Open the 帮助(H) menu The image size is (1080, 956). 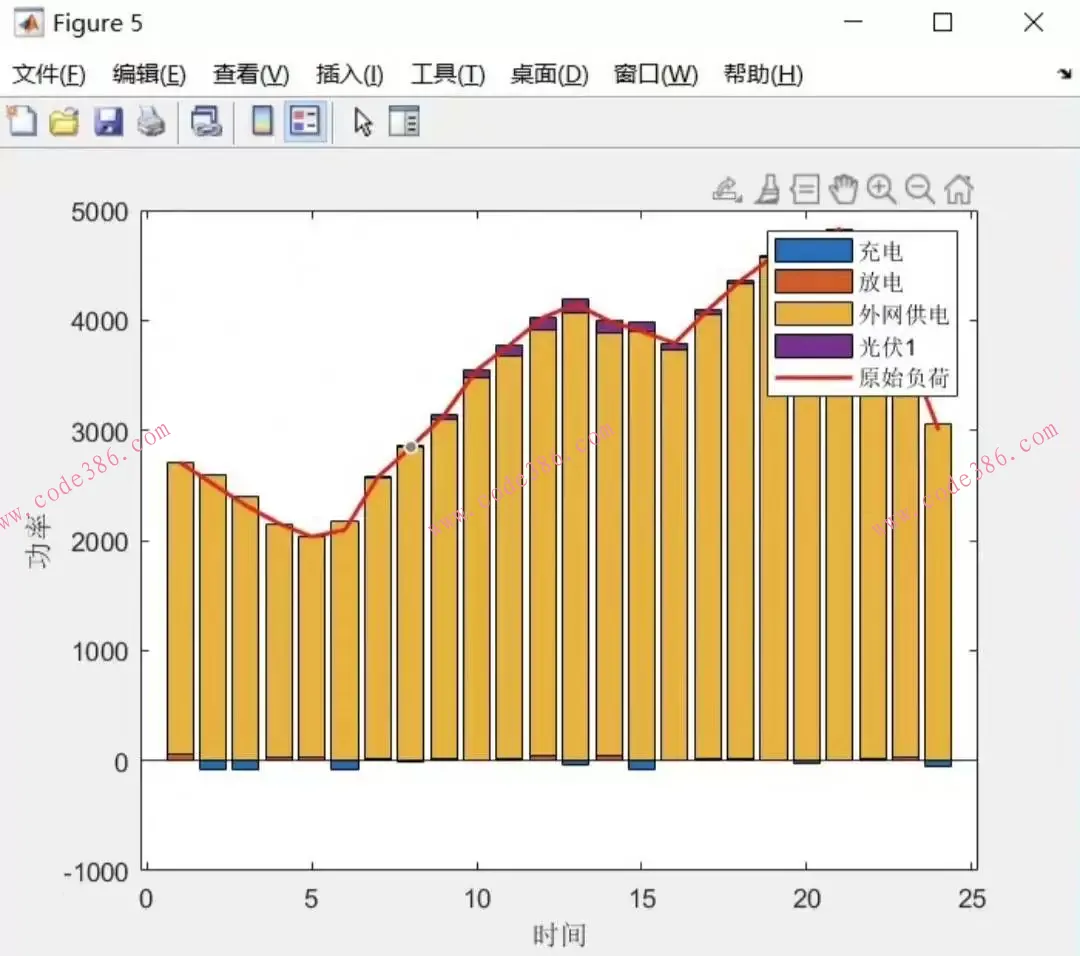(x=763, y=74)
